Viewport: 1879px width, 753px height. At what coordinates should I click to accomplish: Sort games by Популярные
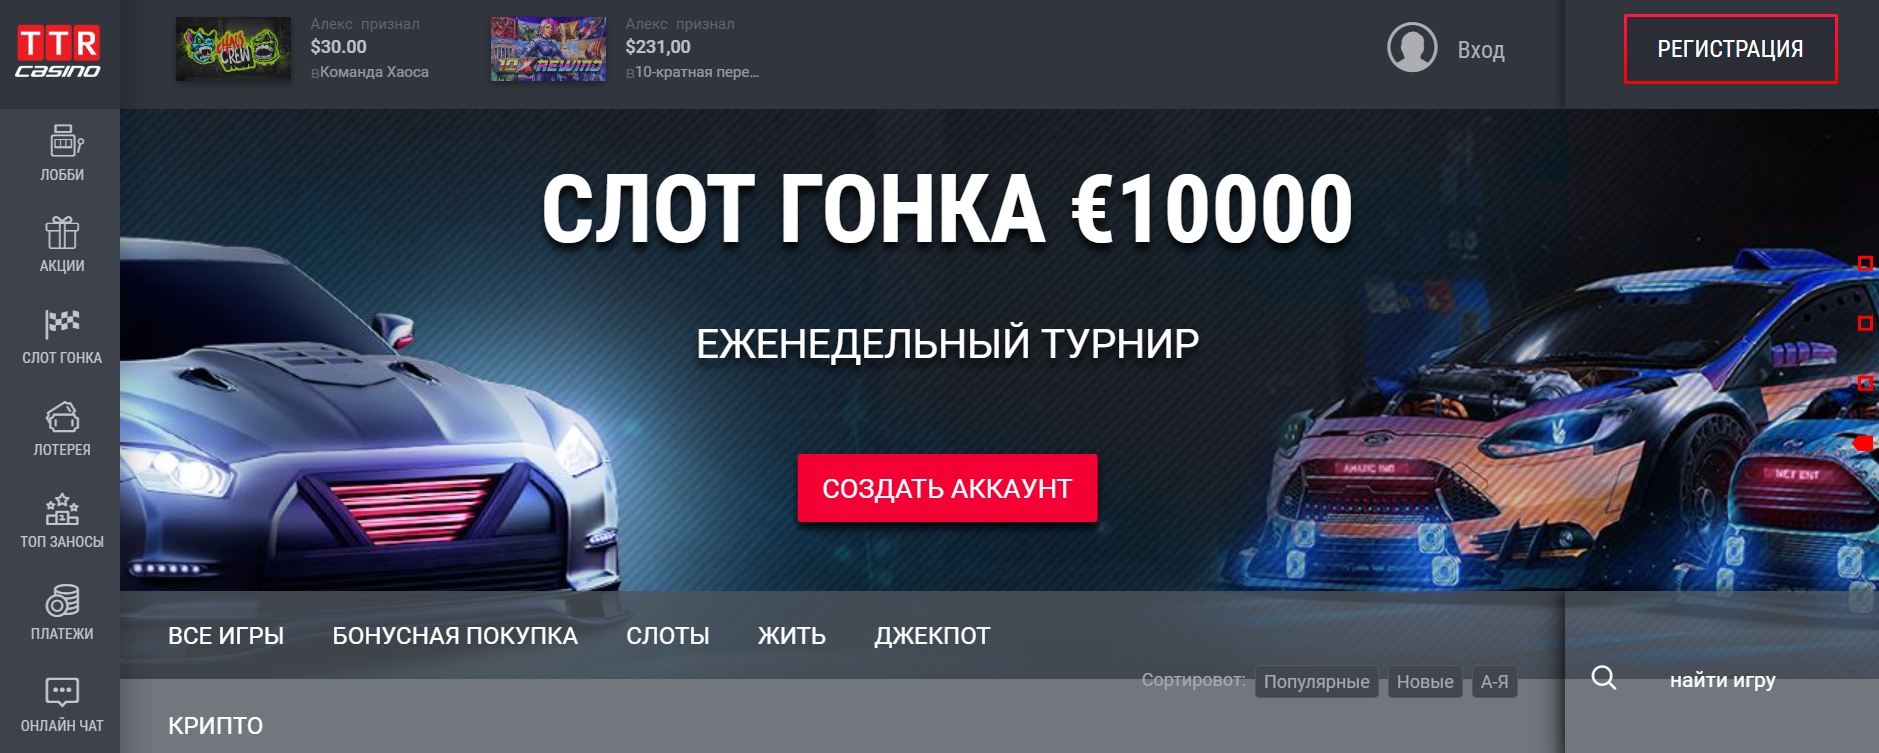[x=1316, y=682]
